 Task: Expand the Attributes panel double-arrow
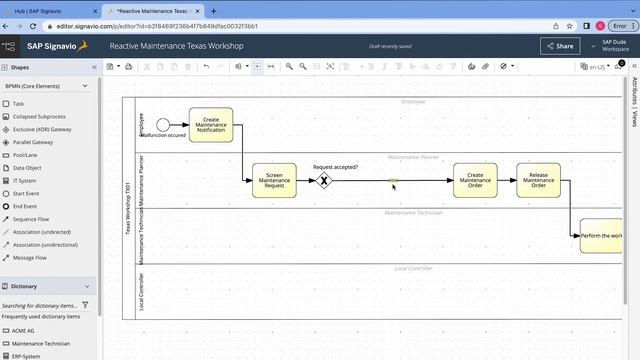[634, 66]
